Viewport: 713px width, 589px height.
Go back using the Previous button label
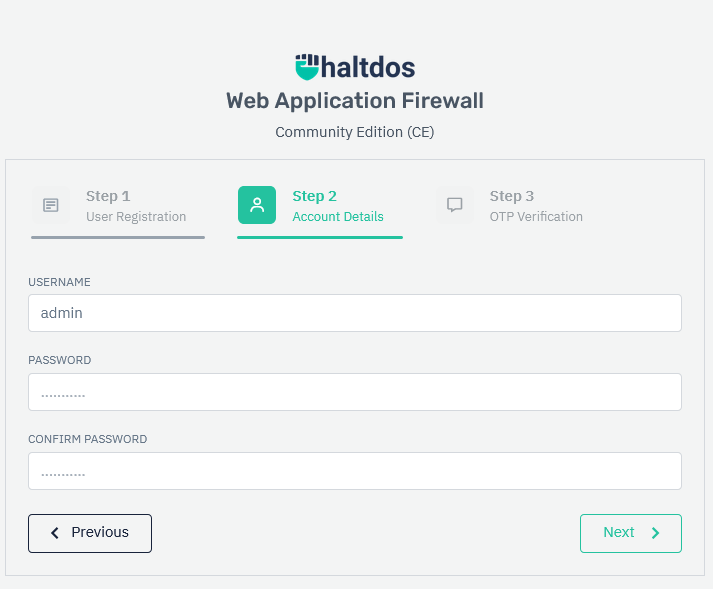pos(100,532)
